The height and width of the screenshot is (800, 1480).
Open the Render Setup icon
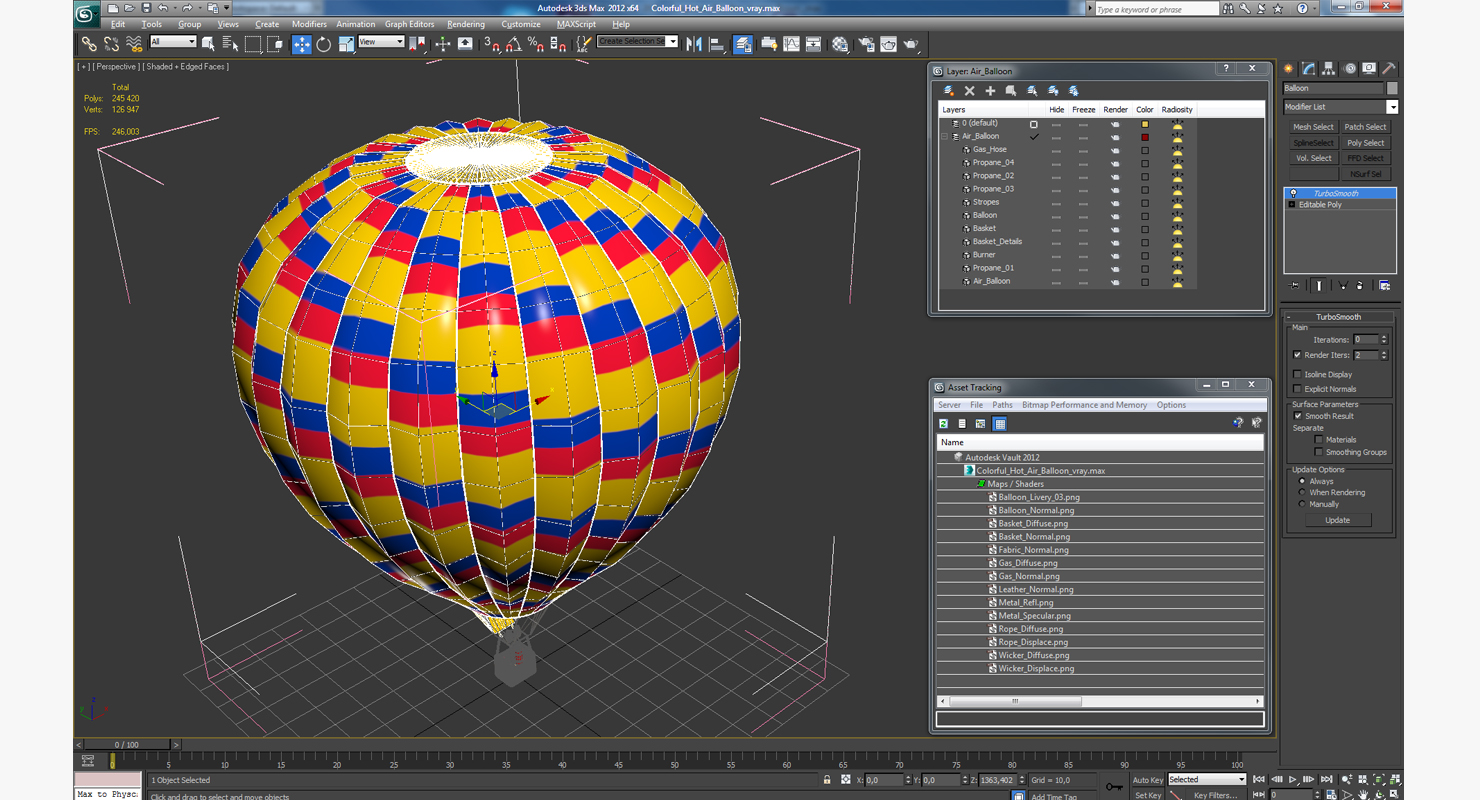click(866, 44)
